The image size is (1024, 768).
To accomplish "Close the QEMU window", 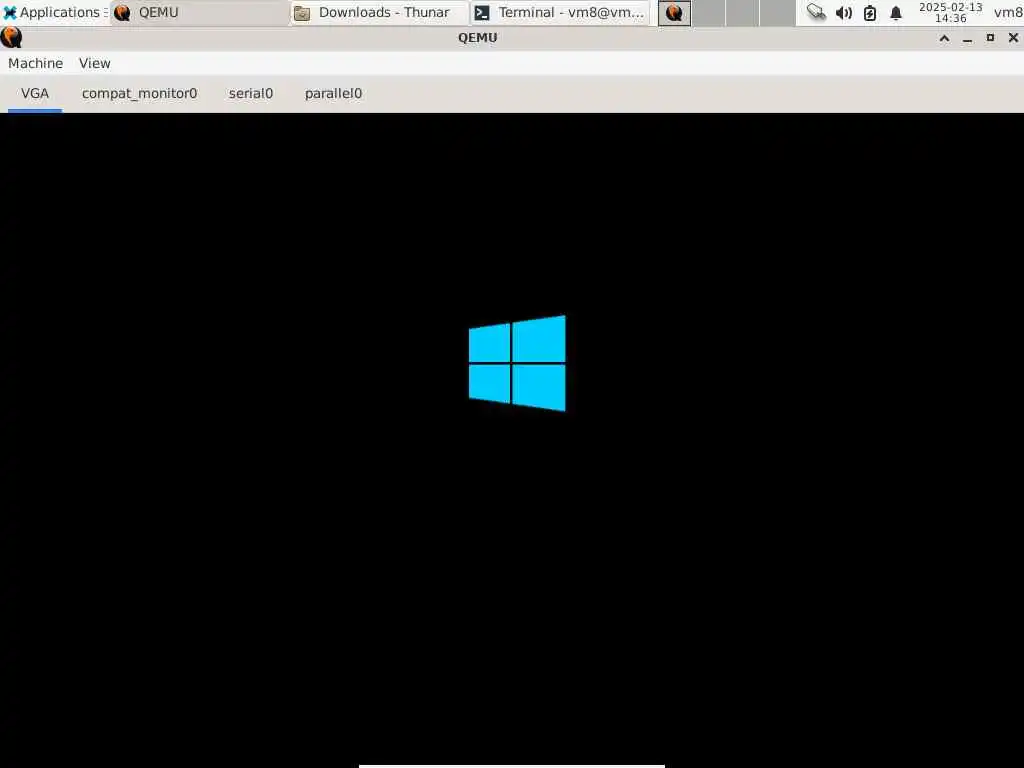I will [1013, 38].
